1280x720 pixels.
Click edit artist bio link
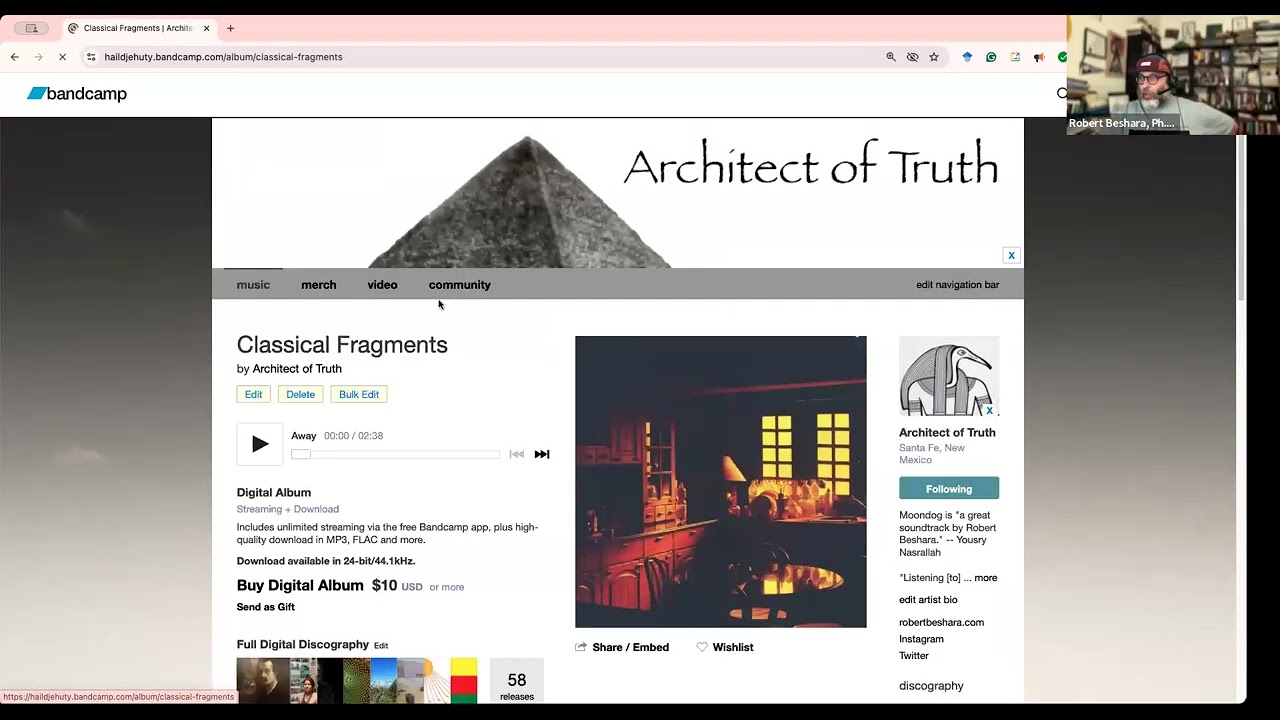tap(928, 600)
